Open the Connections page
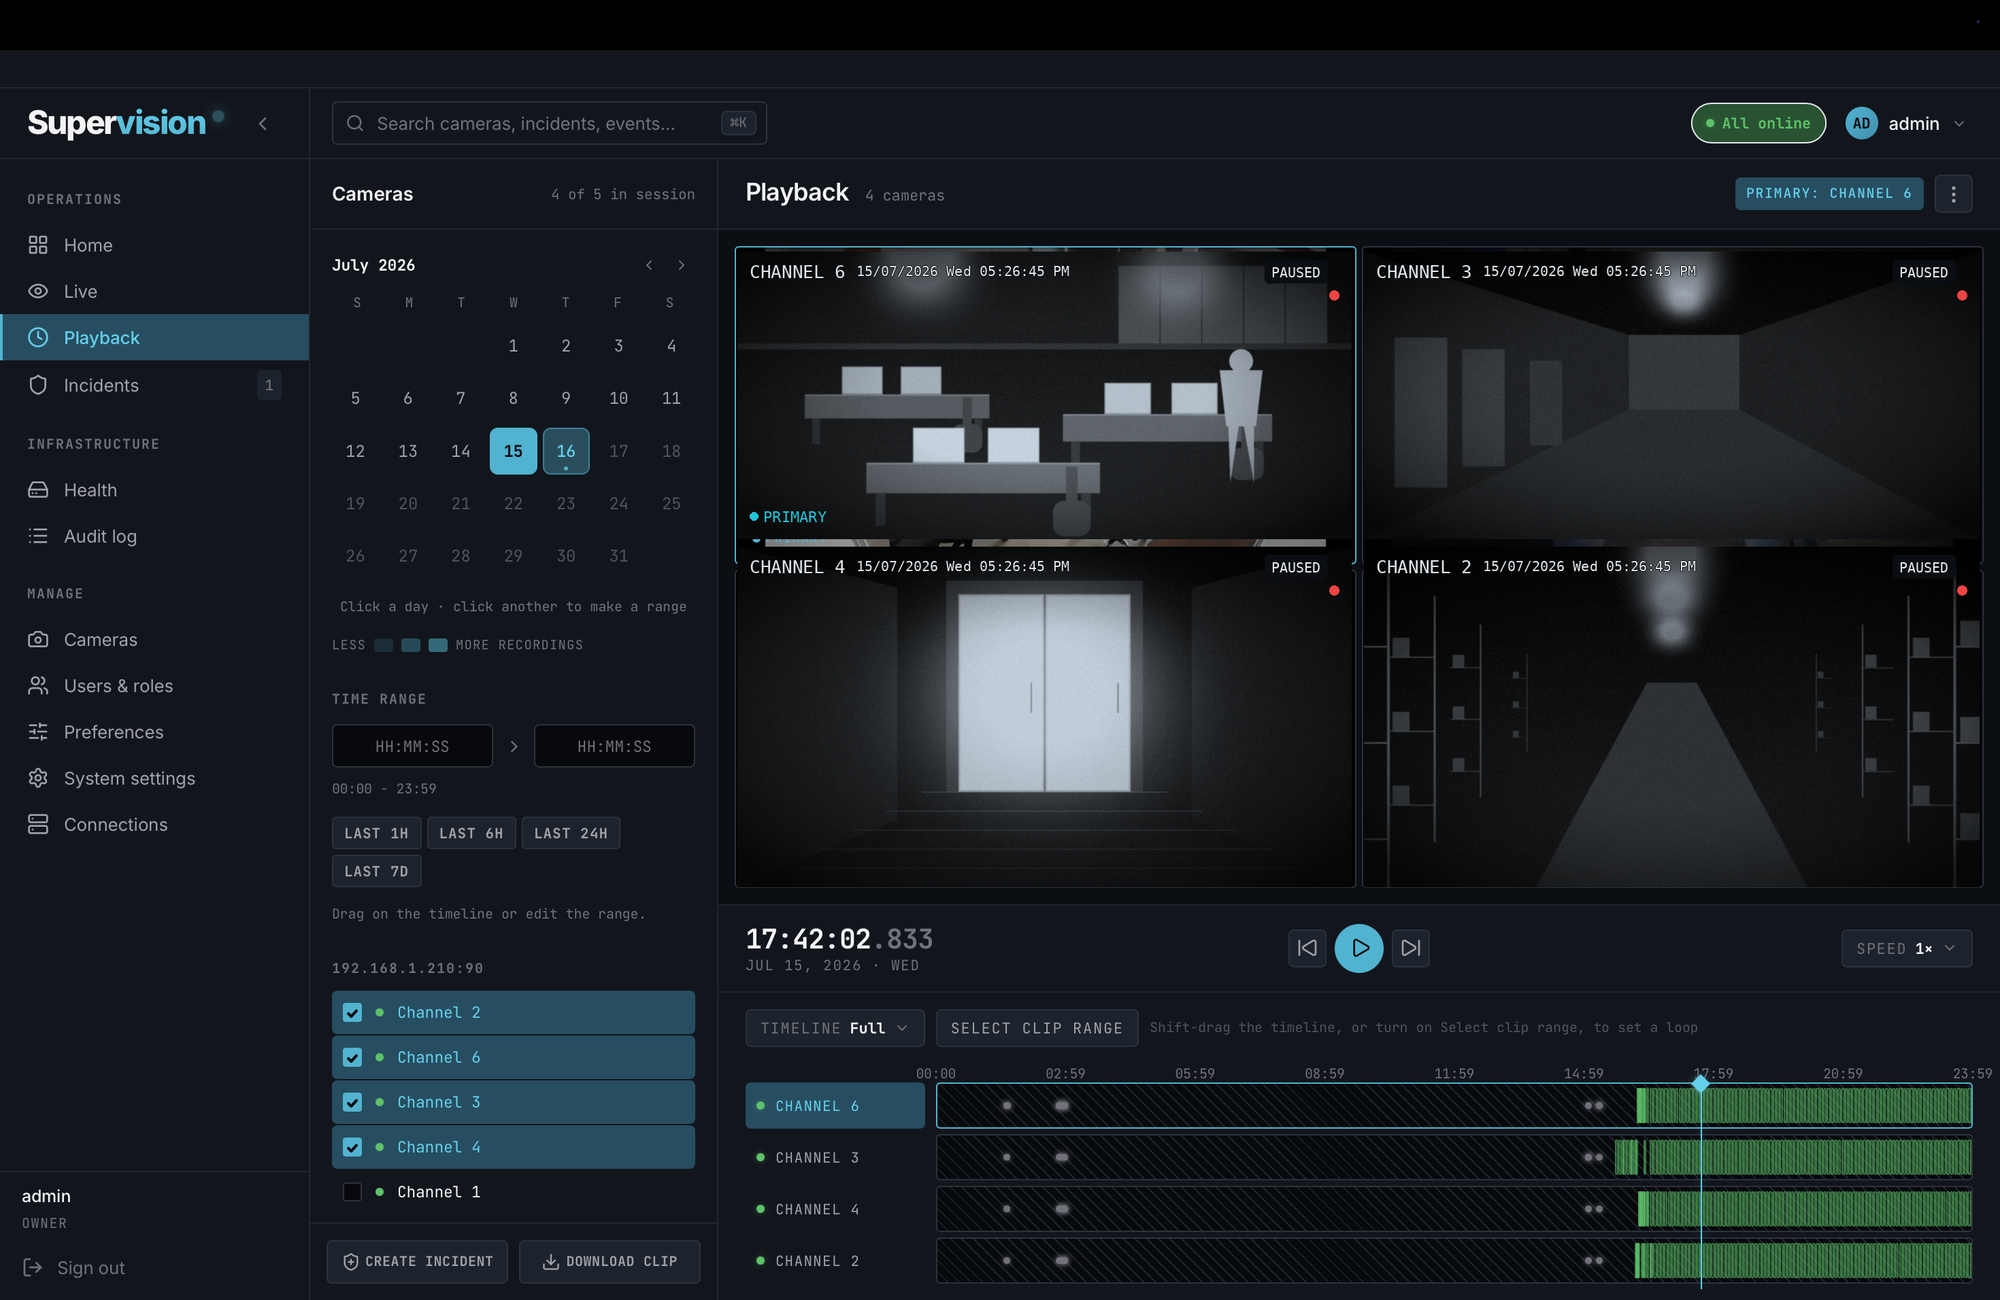 (x=155, y=824)
